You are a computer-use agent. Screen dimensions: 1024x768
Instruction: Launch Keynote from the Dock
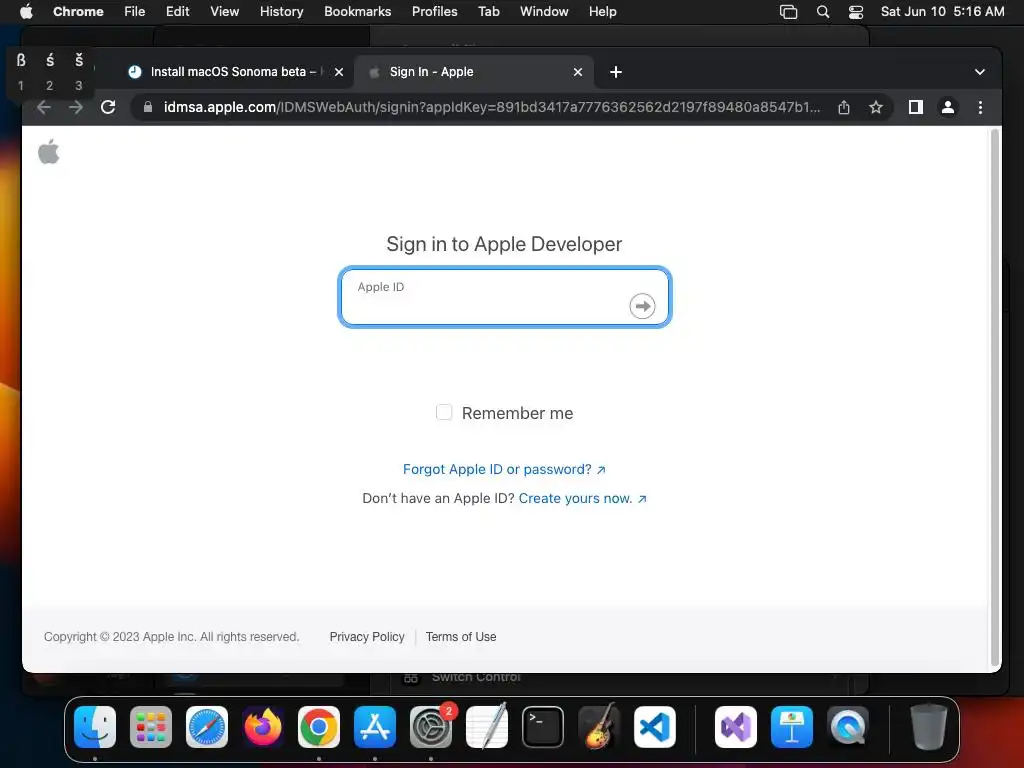tap(792, 727)
